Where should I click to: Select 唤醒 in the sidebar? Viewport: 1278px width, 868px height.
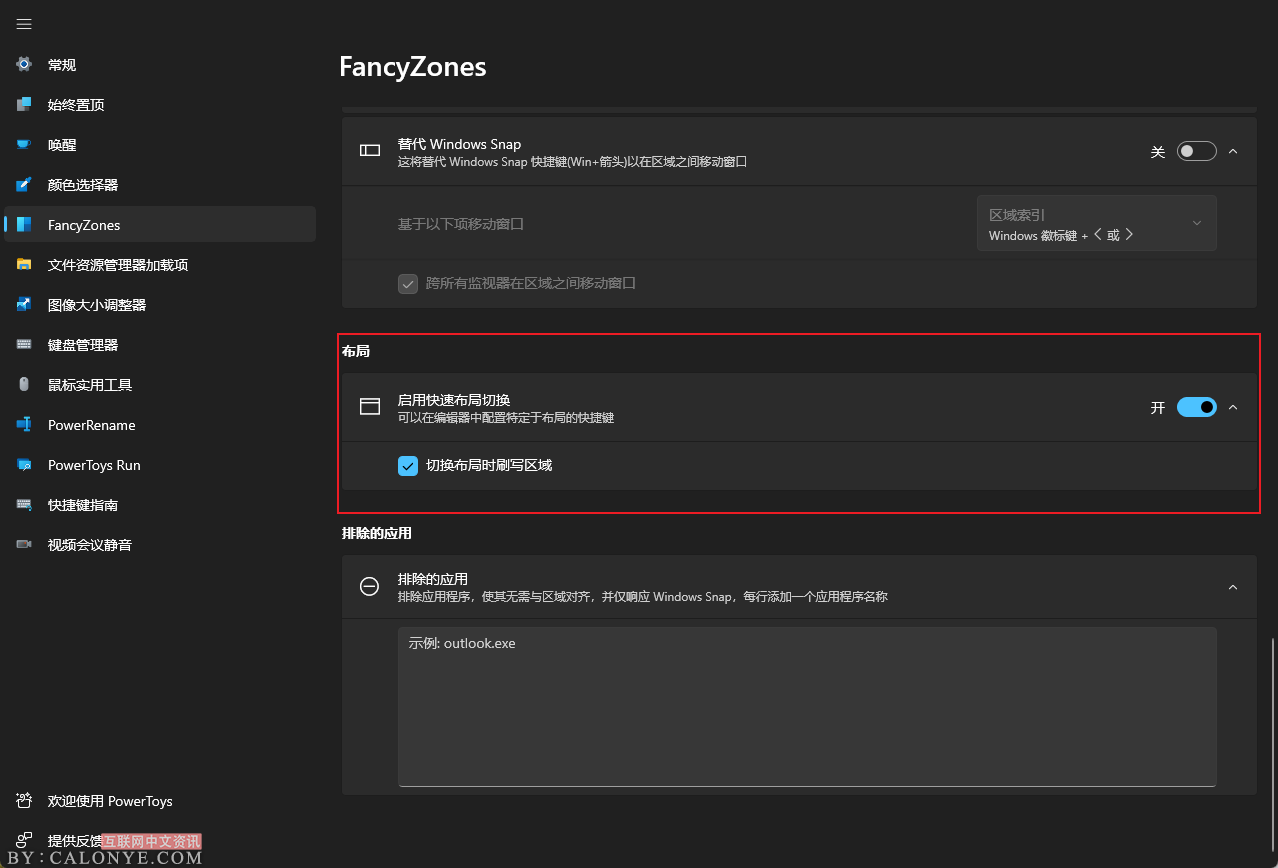click(160, 144)
